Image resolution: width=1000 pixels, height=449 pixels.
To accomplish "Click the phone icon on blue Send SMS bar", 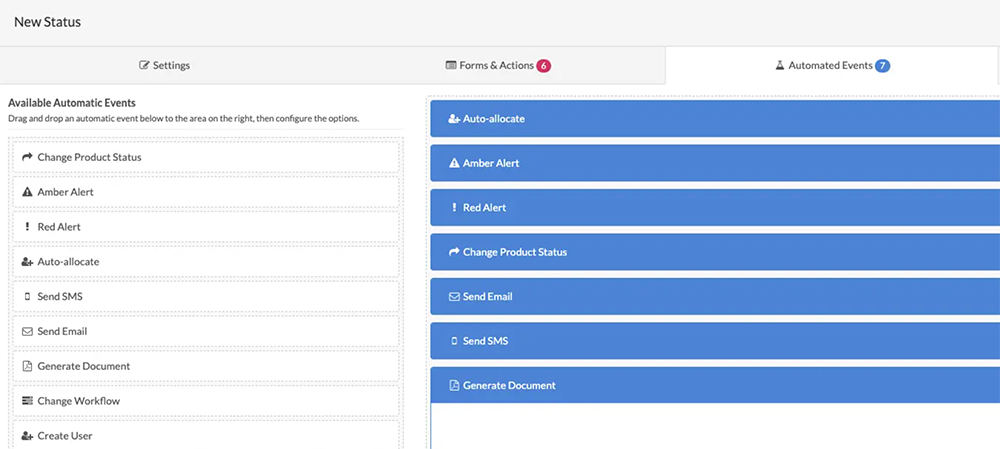I will (x=454, y=341).
